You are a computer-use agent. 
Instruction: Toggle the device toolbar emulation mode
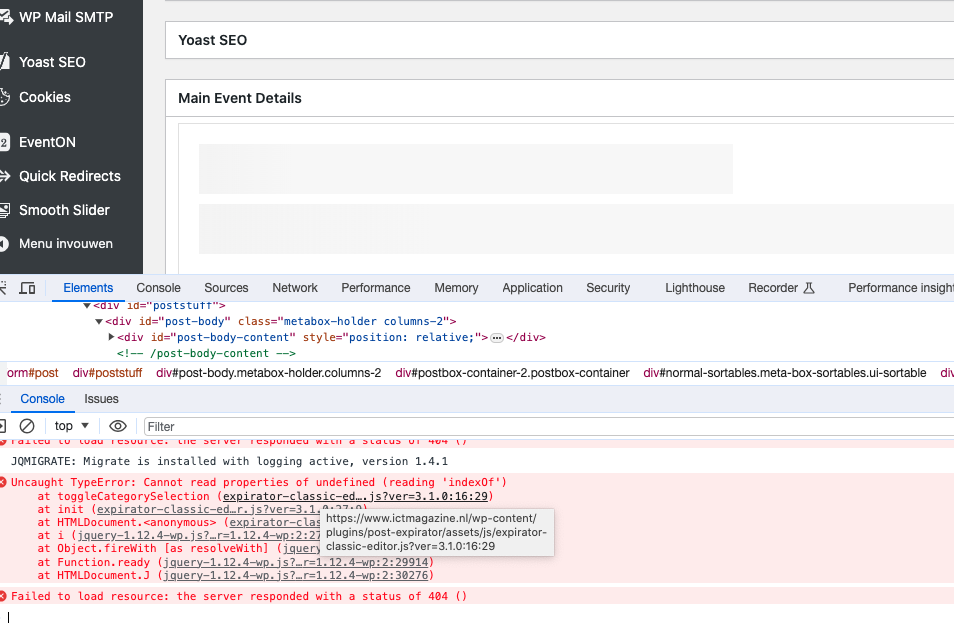[x=28, y=287]
